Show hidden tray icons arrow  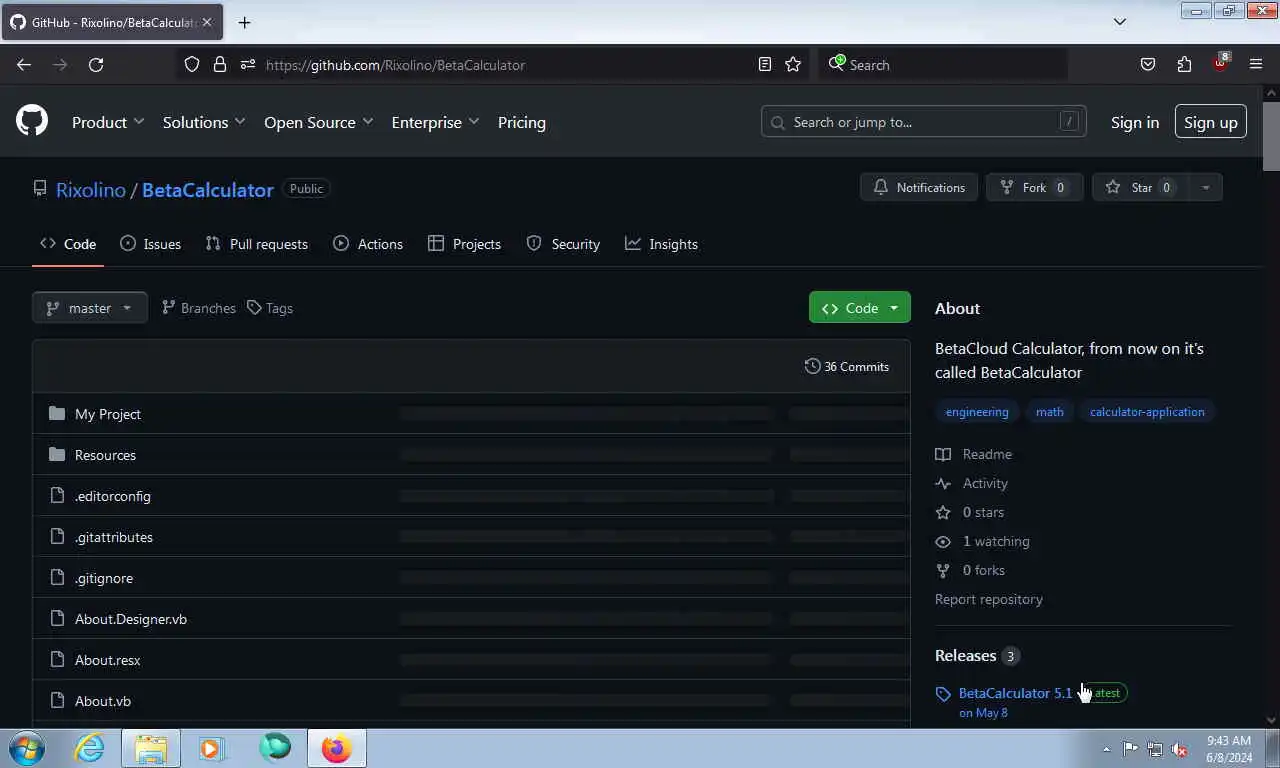(1106, 749)
